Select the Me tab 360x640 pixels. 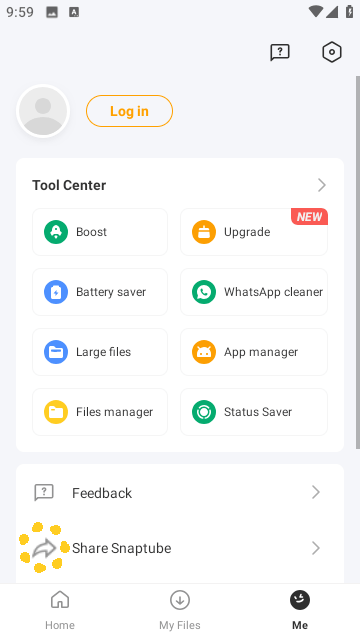pyautogui.click(x=300, y=611)
